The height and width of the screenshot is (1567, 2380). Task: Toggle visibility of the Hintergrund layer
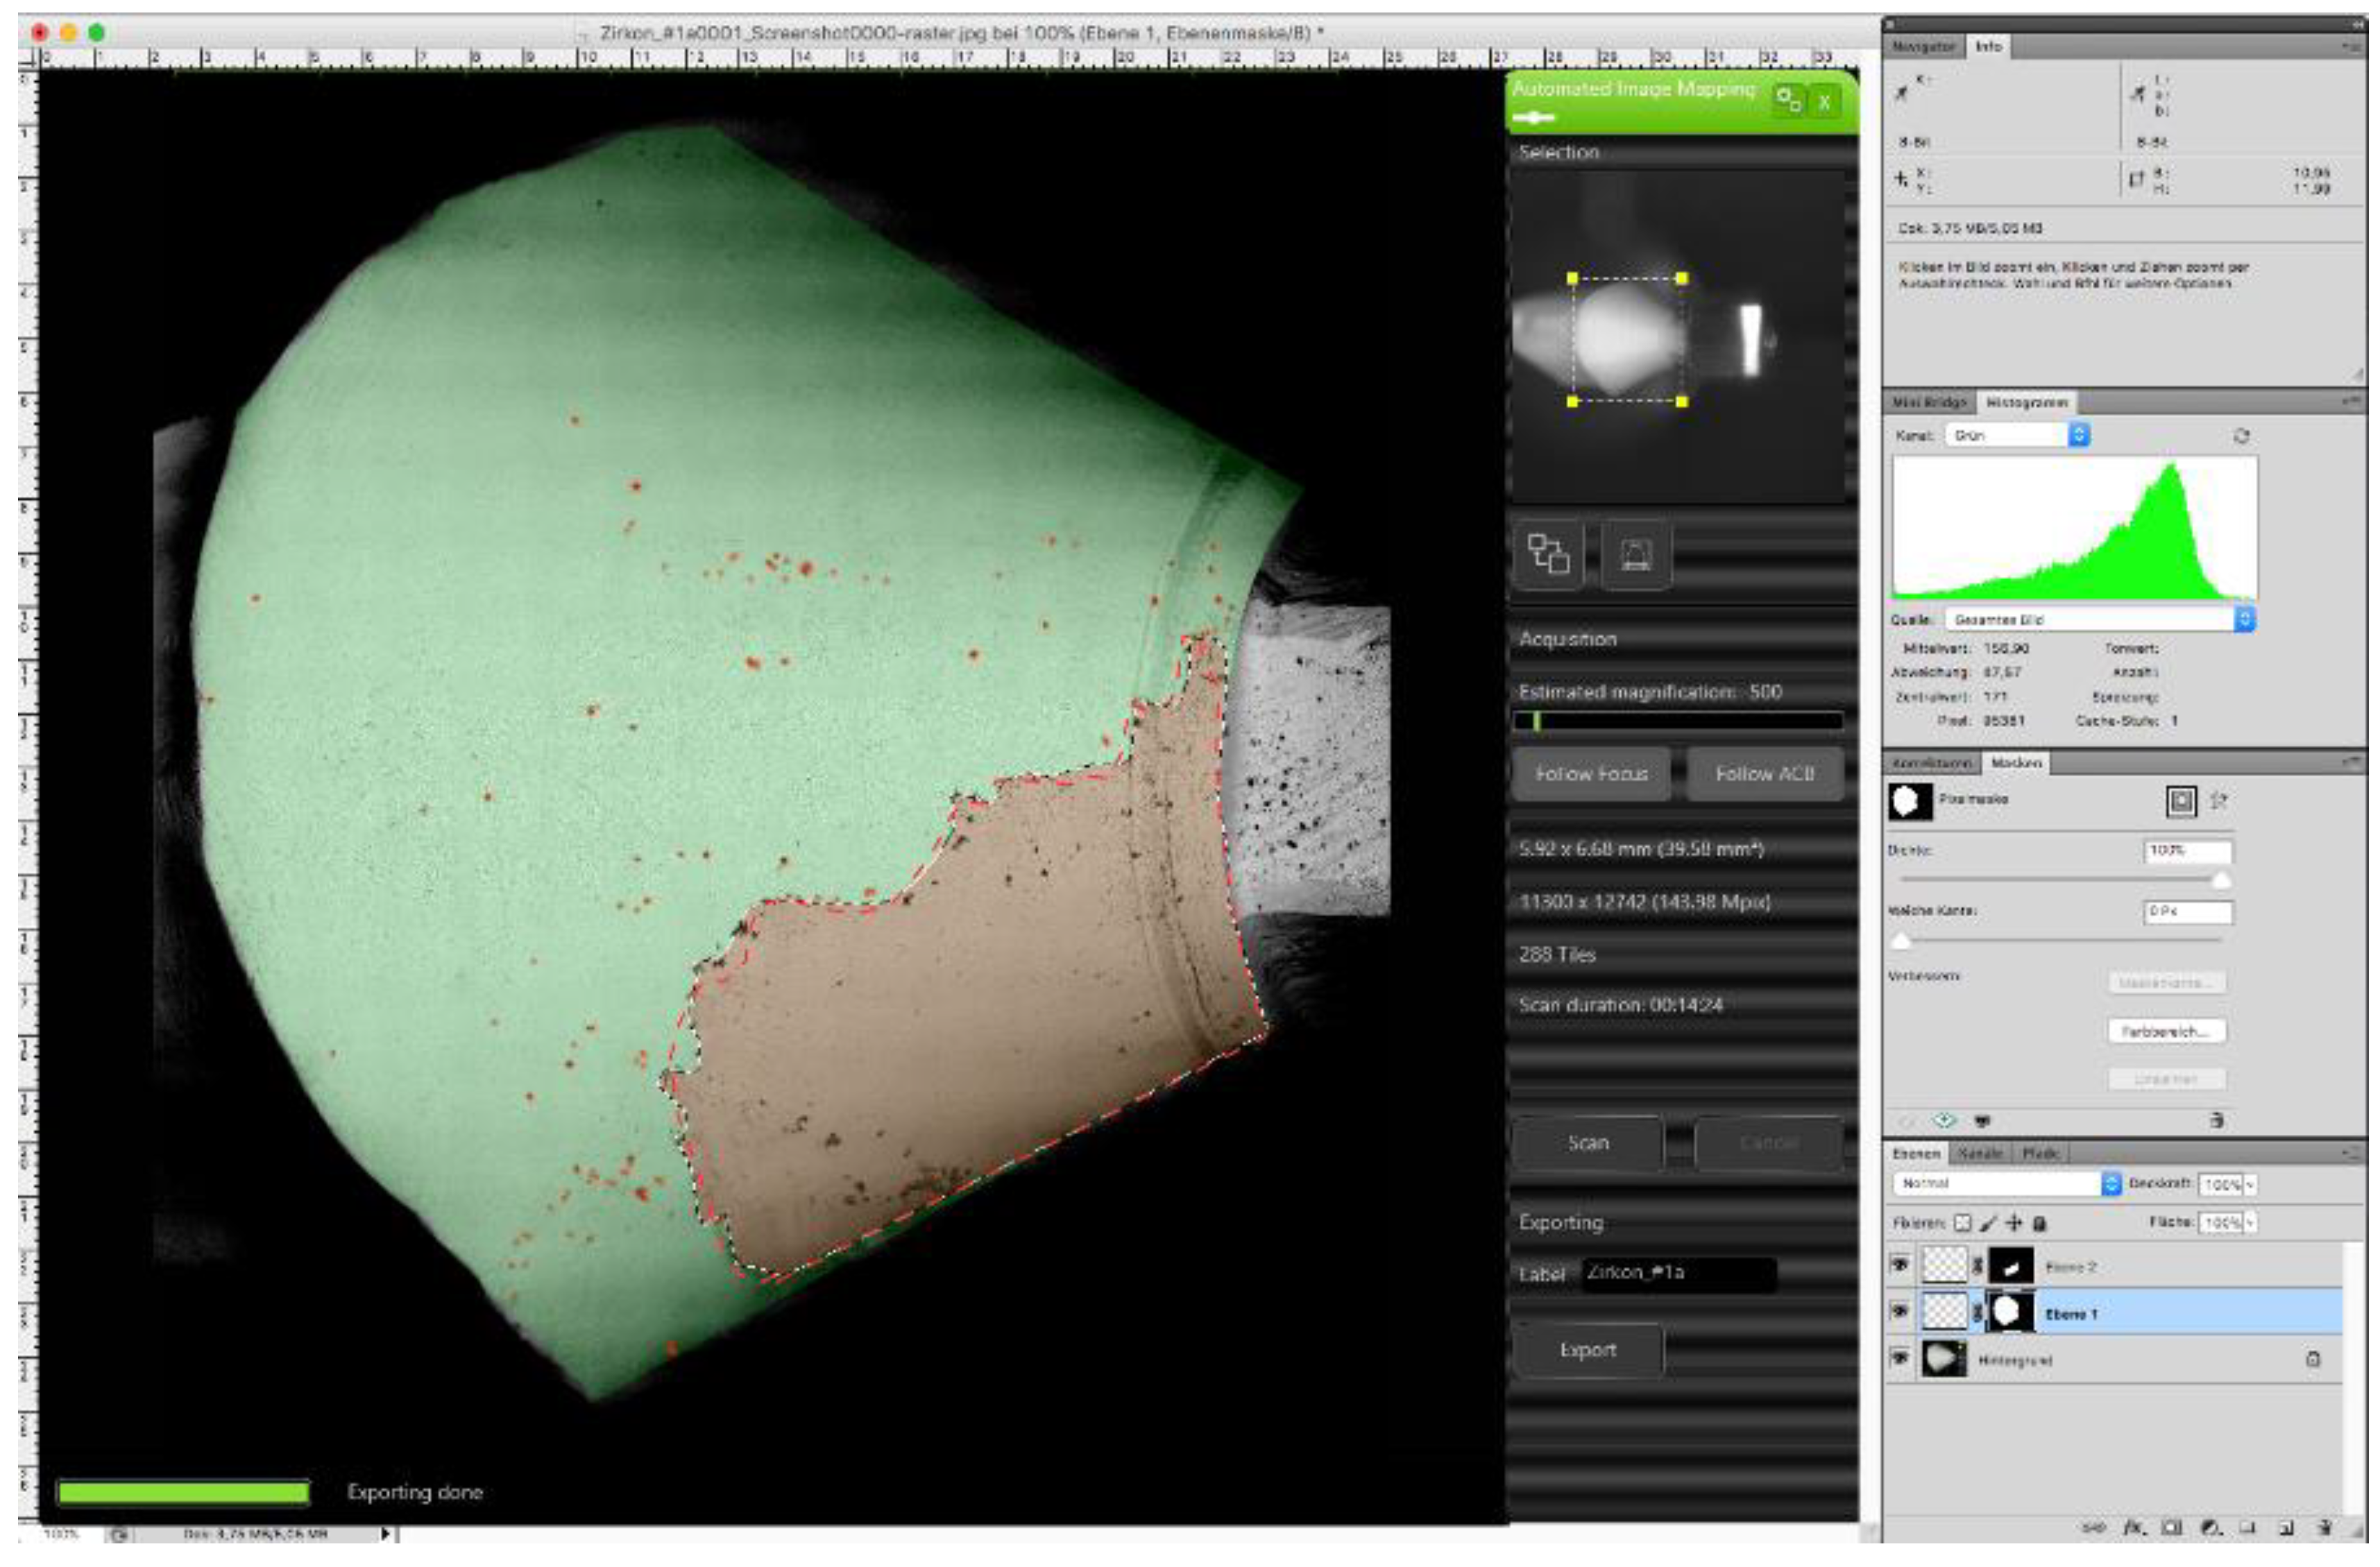(1900, 1358)
